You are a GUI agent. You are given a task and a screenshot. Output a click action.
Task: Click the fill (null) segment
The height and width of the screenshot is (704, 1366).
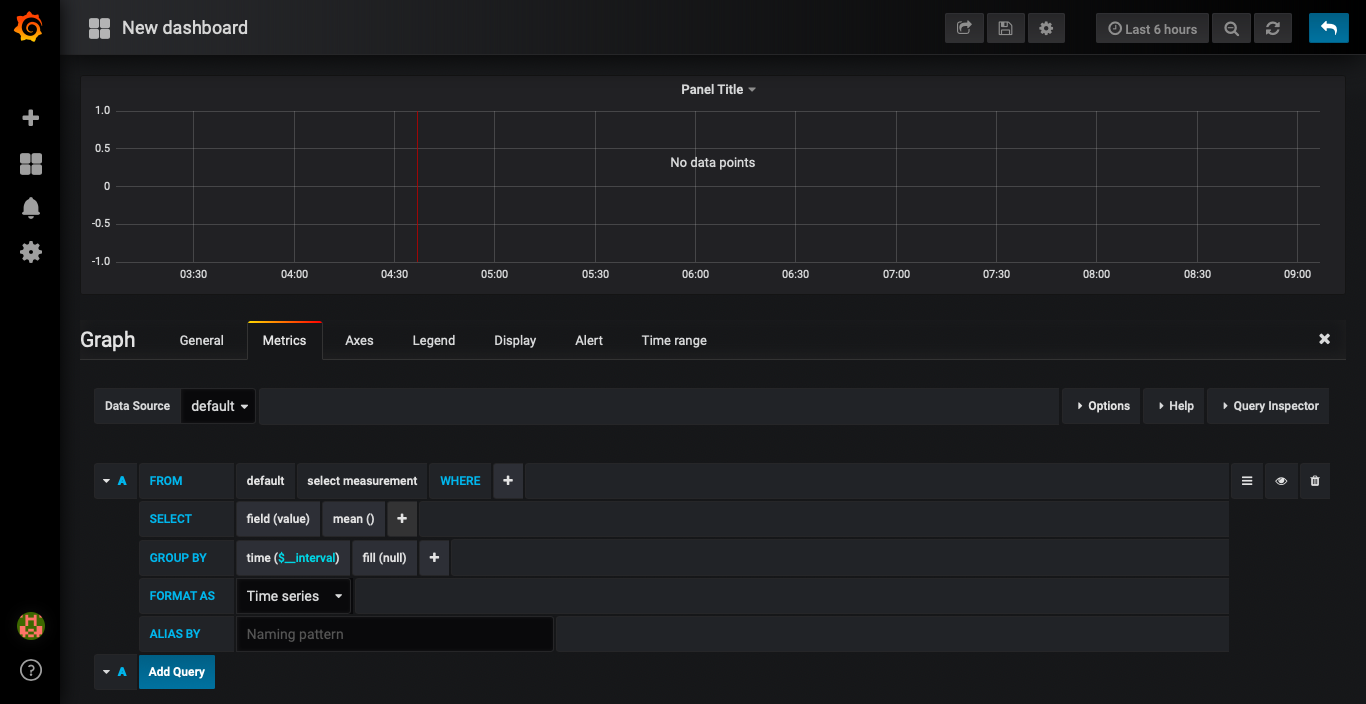click(x=385, y=557)
